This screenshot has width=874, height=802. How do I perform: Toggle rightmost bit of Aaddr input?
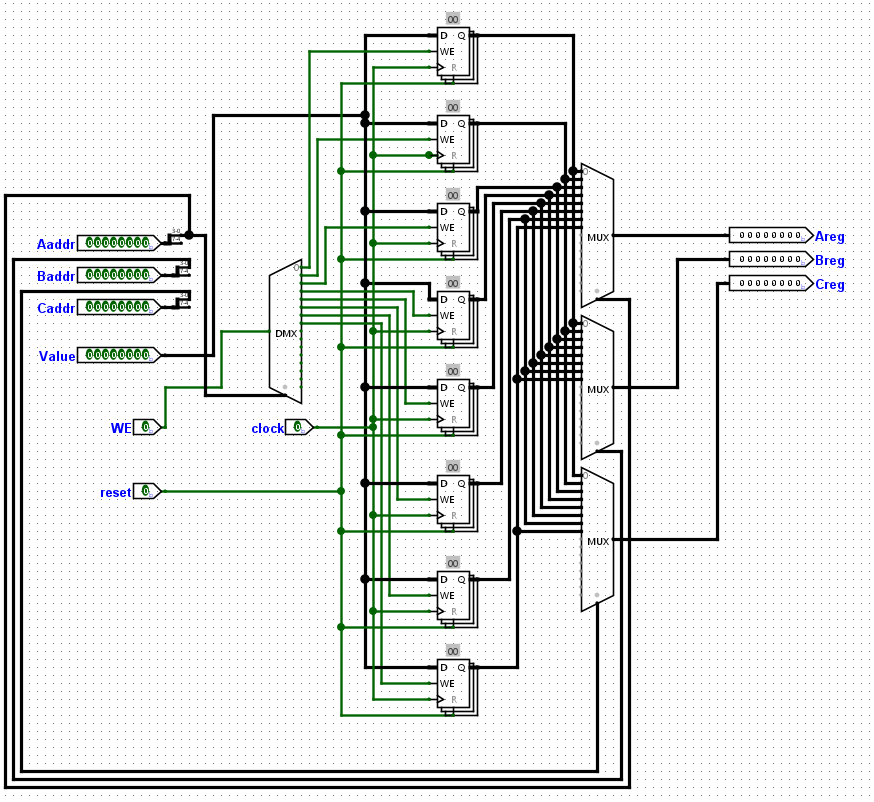[x=145, y=243]
